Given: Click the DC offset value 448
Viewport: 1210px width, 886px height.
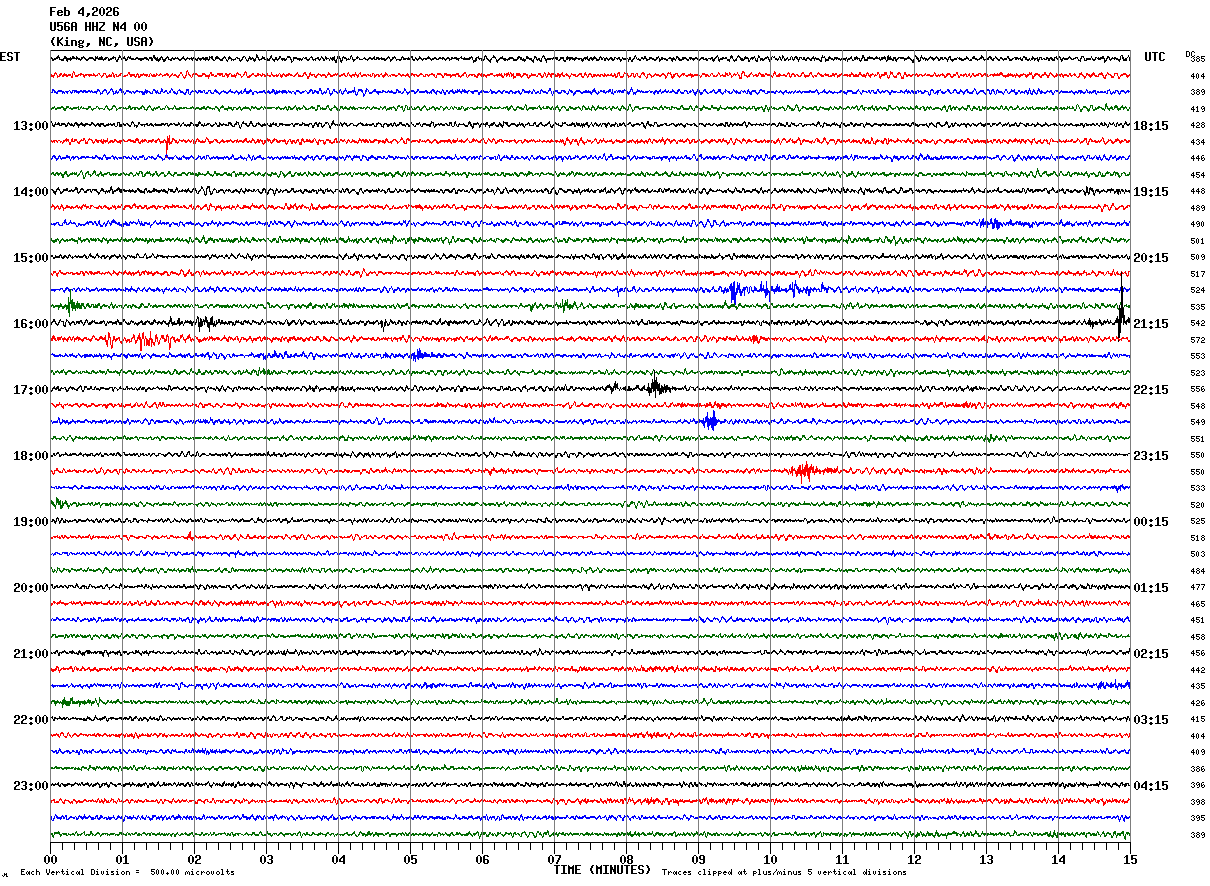Looking at the screenshot, I should click(1197, 192).
